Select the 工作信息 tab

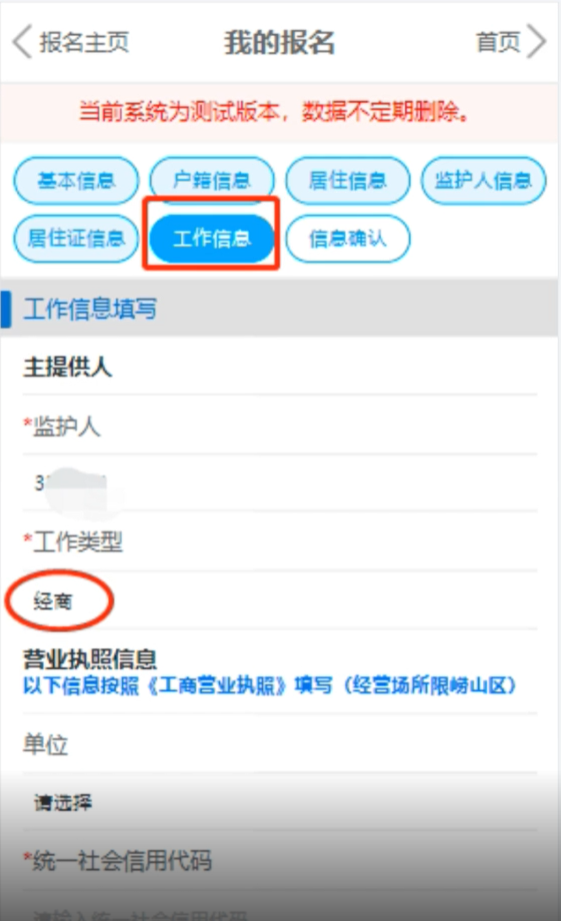pos(212,238)
